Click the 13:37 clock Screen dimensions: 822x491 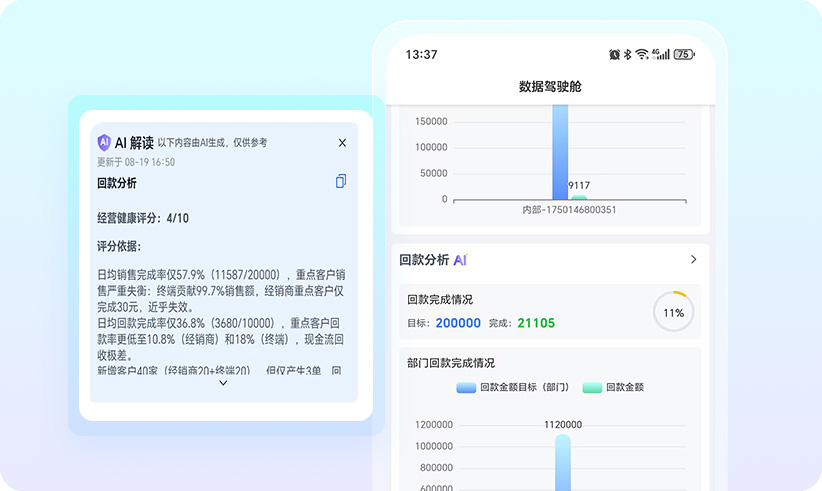[421, 54]
